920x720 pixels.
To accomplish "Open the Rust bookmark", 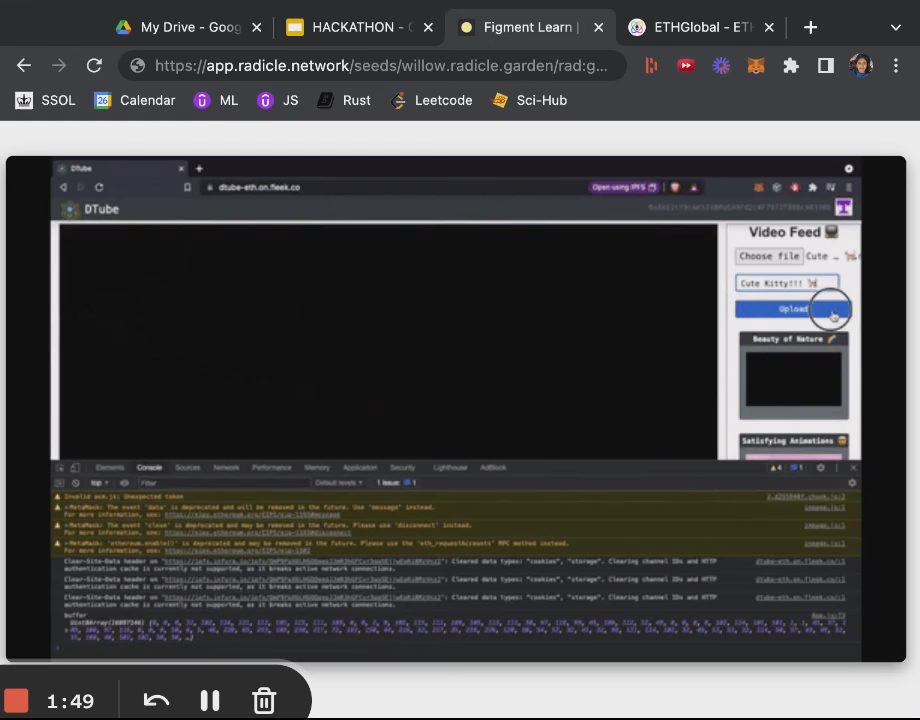I will coord(343,100).
